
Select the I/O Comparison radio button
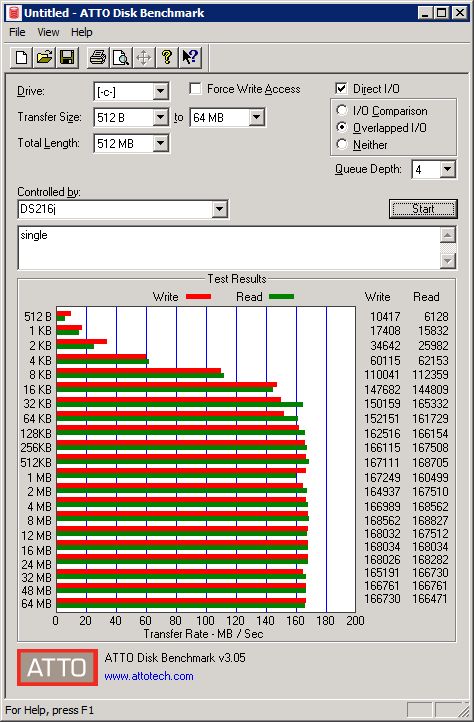click(x=342, y=111)
